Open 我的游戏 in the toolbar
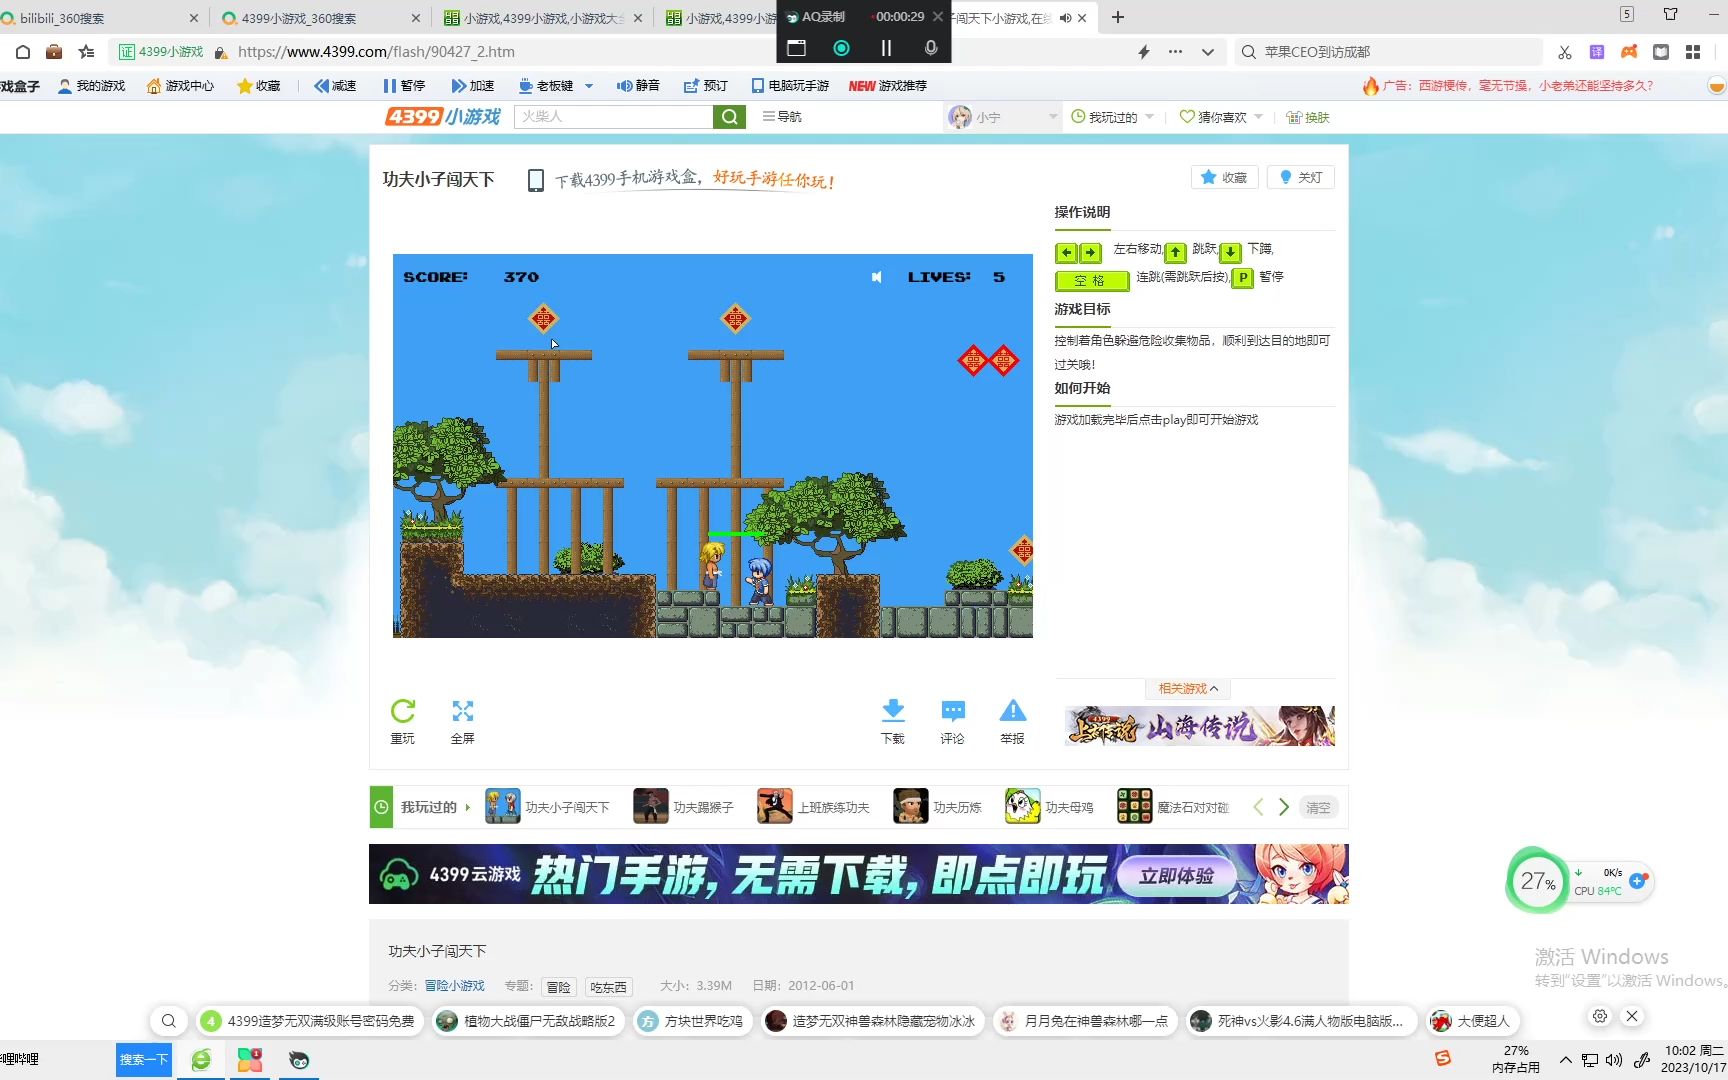 click(x=92, y=86)
